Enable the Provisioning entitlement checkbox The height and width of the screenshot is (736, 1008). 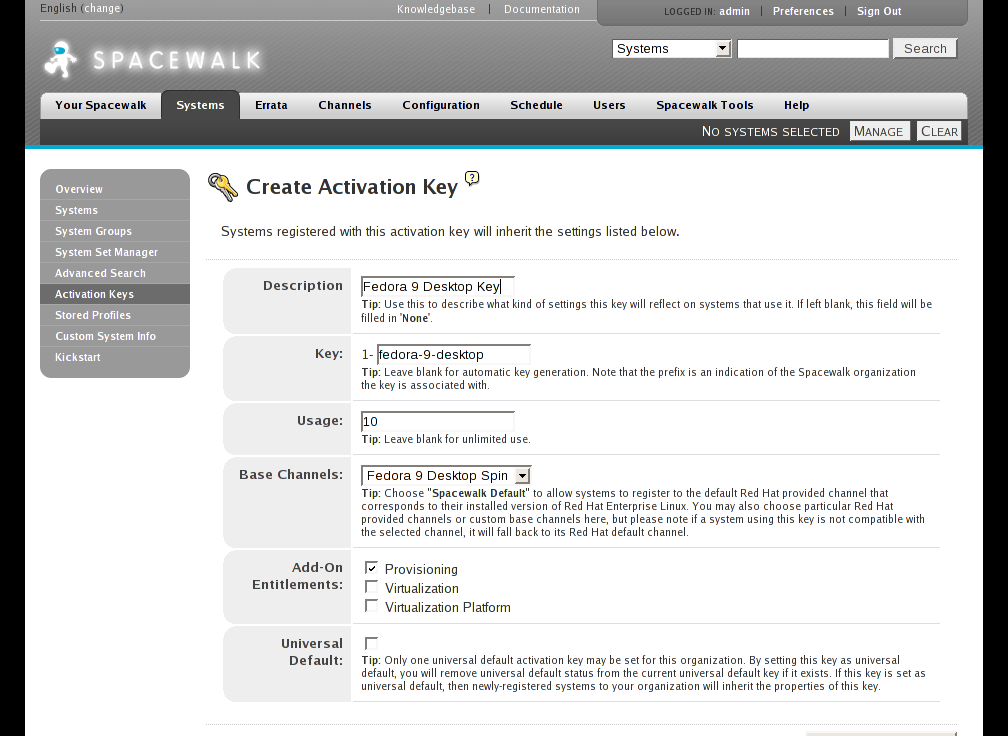[x=371, y=568]
